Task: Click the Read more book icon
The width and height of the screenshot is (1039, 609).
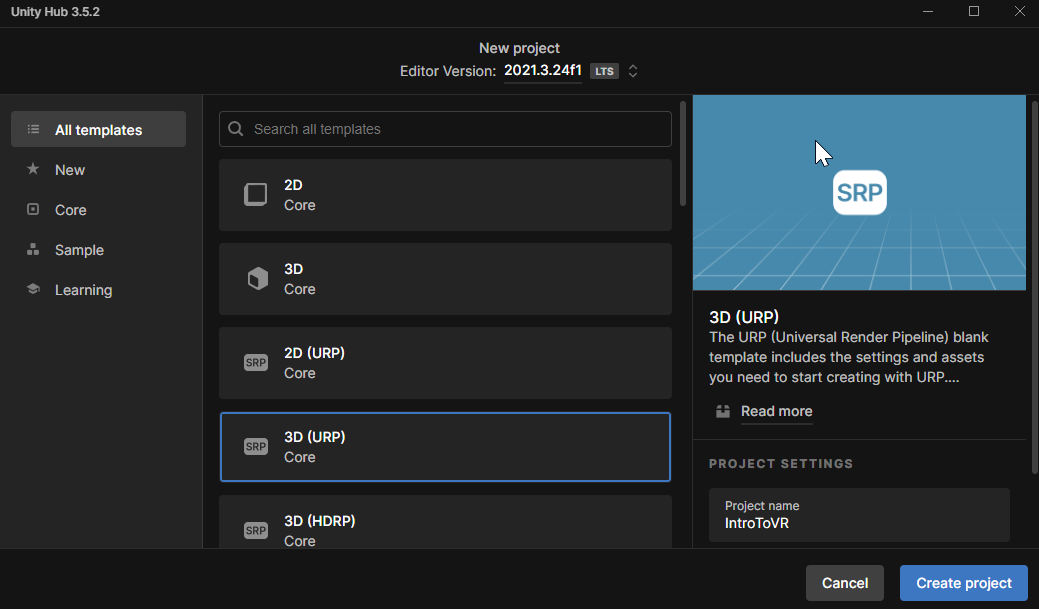Action: click(x=722, y=411)
